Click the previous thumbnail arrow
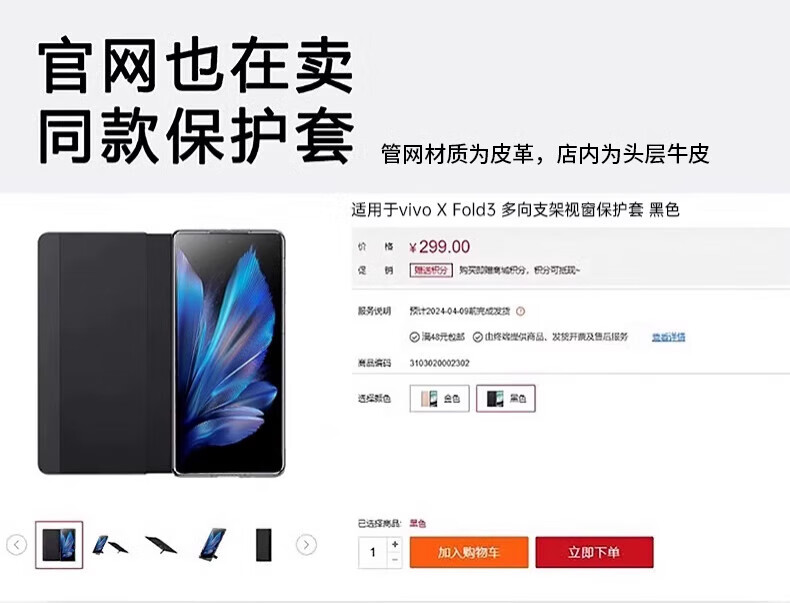 17,545
